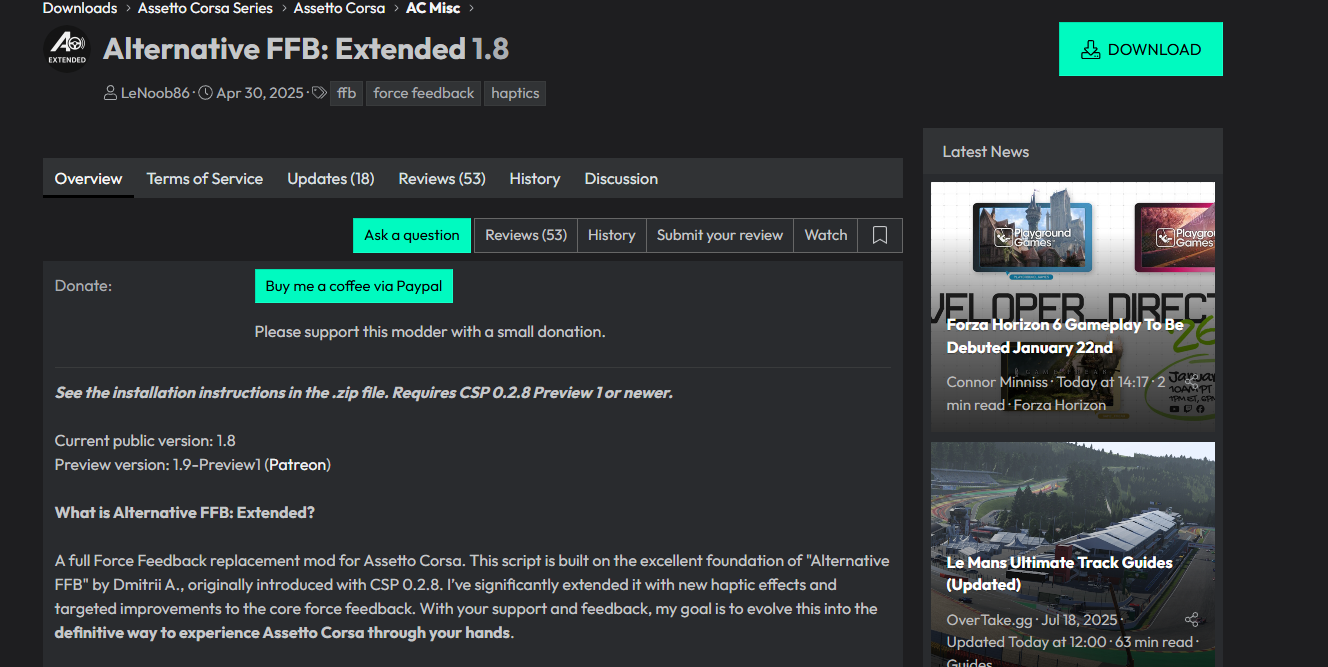Viewport: 1328px width, 667px height.
Task: Click the bookmark icon button
Action: (880, 235)
